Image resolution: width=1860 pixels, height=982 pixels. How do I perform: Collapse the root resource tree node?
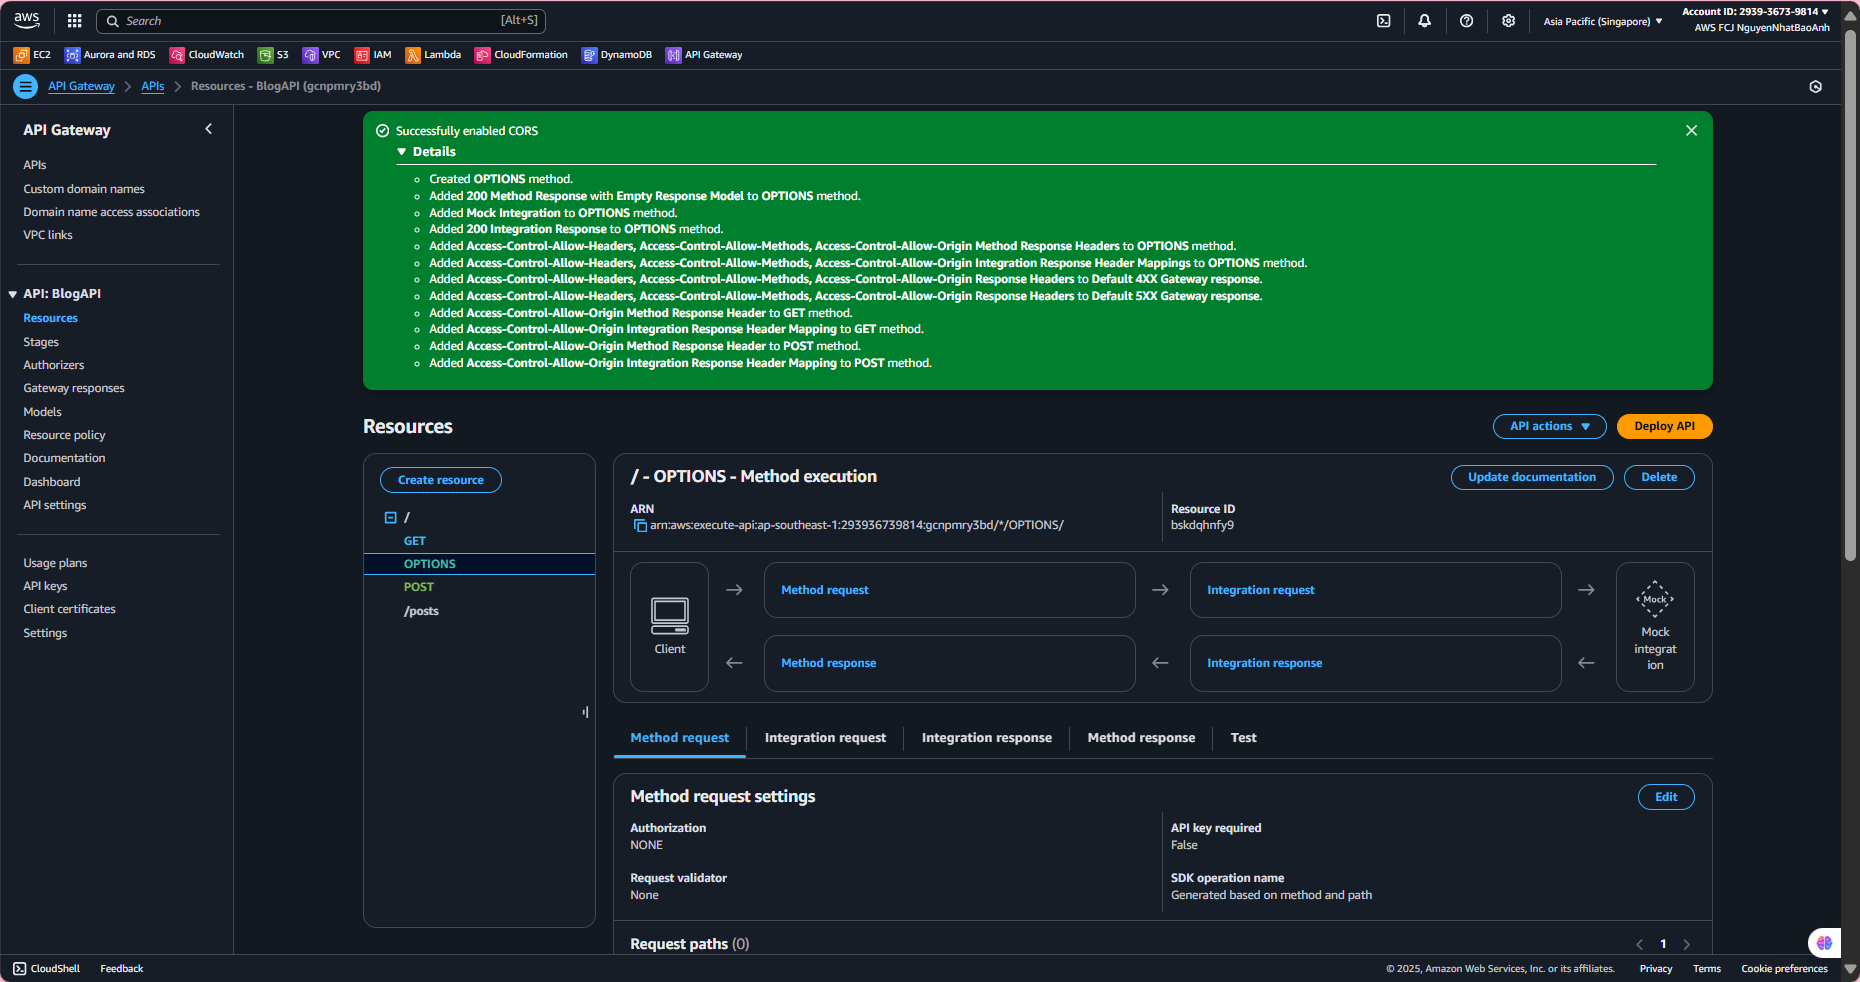tap(391, 518)
